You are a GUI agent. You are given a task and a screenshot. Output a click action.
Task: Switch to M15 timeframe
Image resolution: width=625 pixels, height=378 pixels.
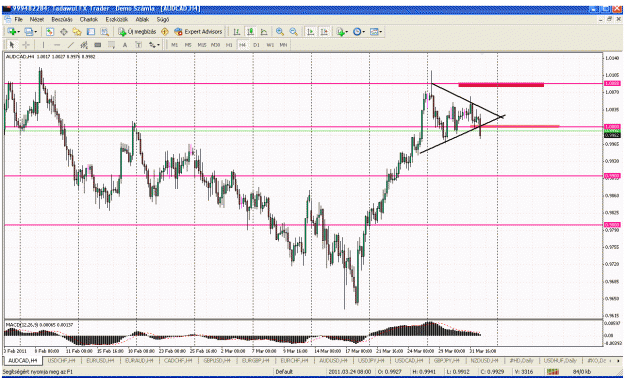202,45
